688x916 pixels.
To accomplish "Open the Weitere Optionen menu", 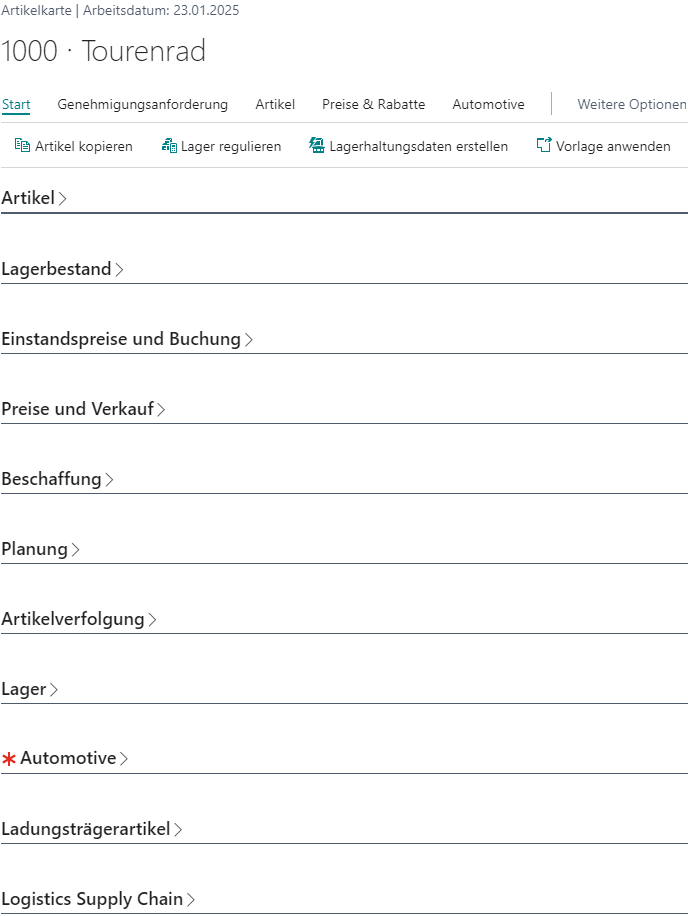I will coord(631,104).
